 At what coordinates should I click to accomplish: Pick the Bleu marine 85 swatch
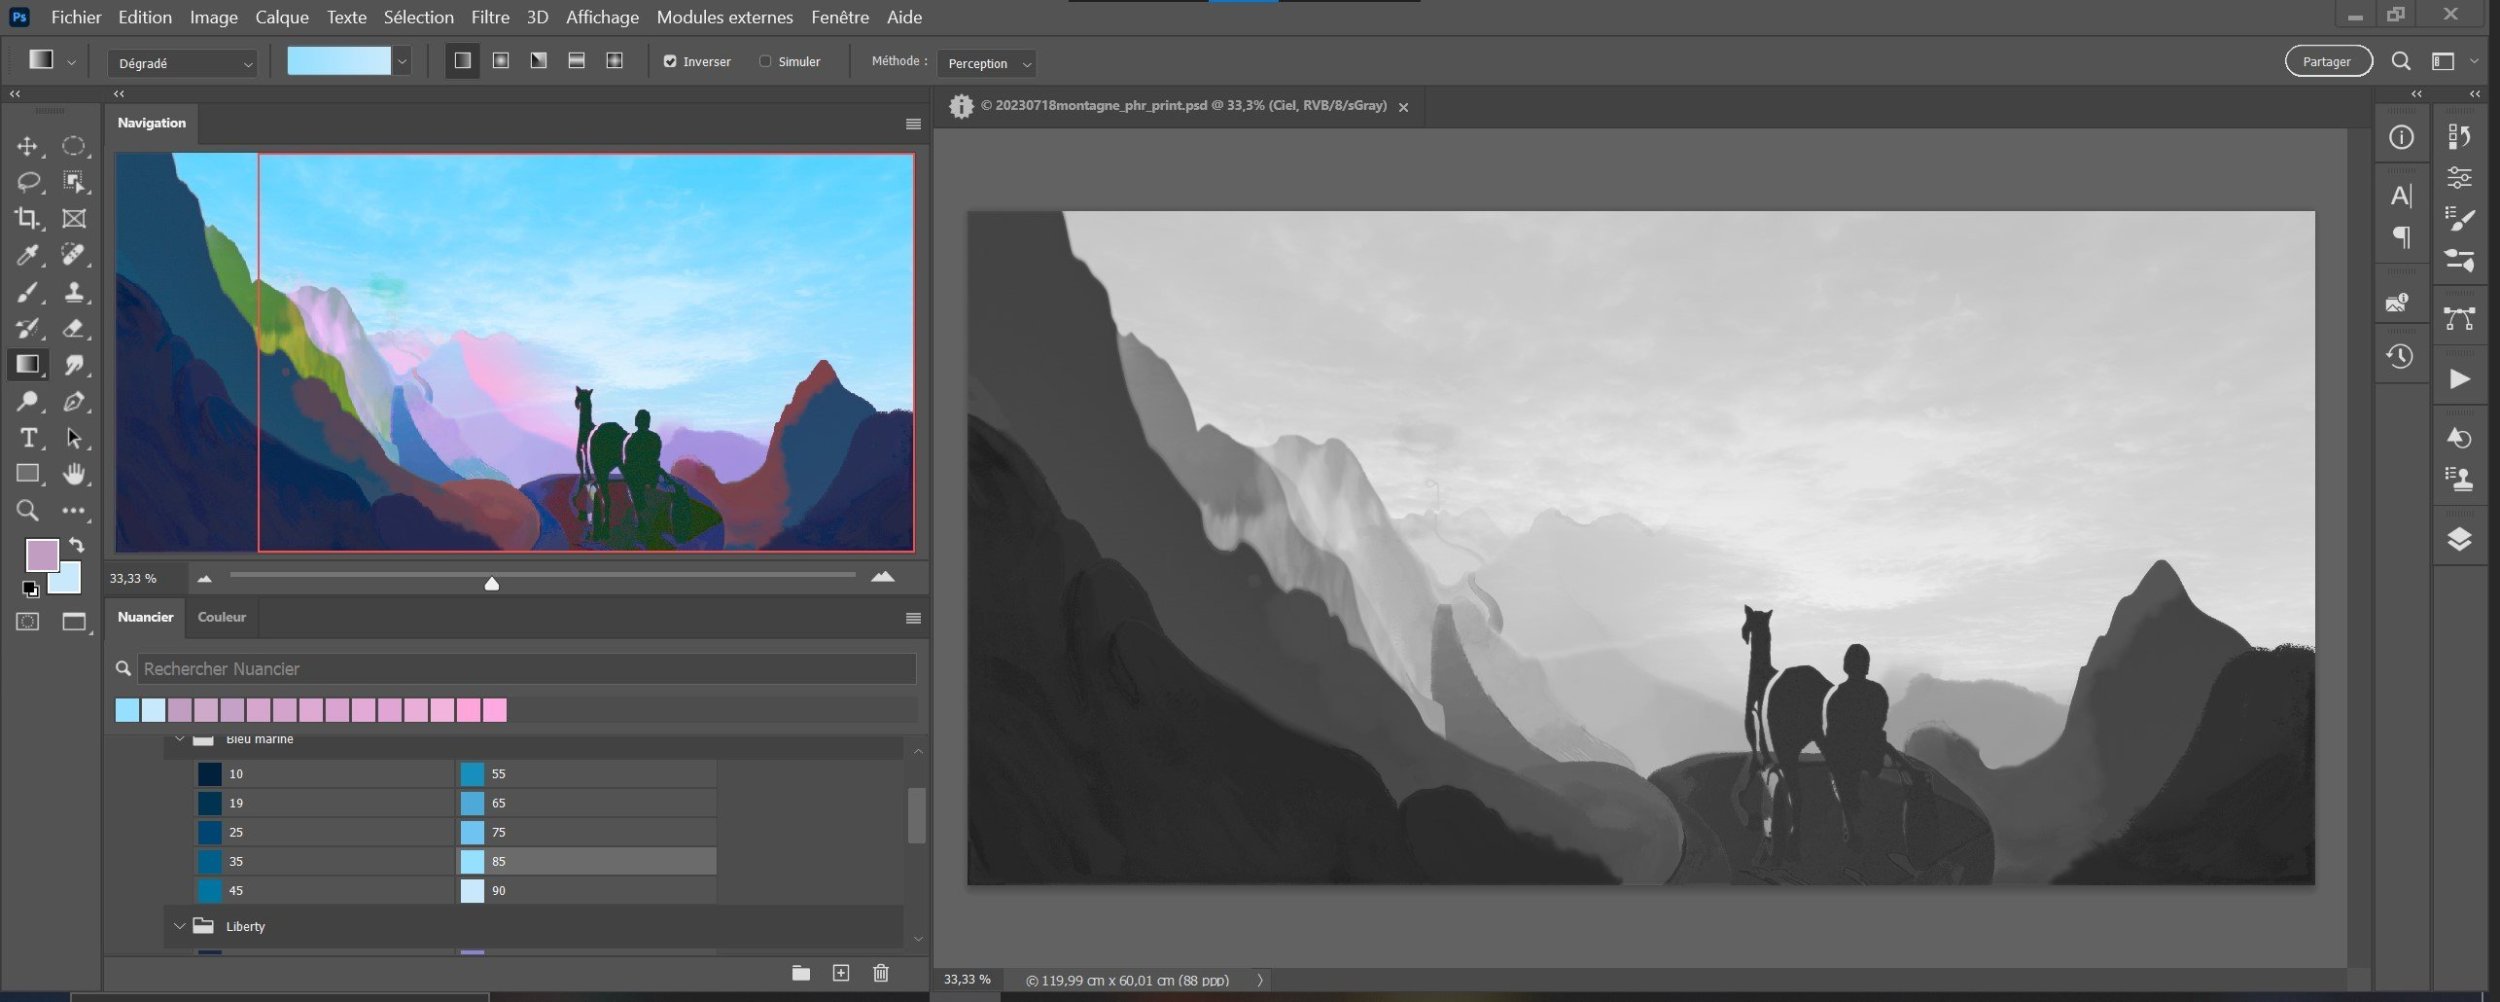pos(472,861)
